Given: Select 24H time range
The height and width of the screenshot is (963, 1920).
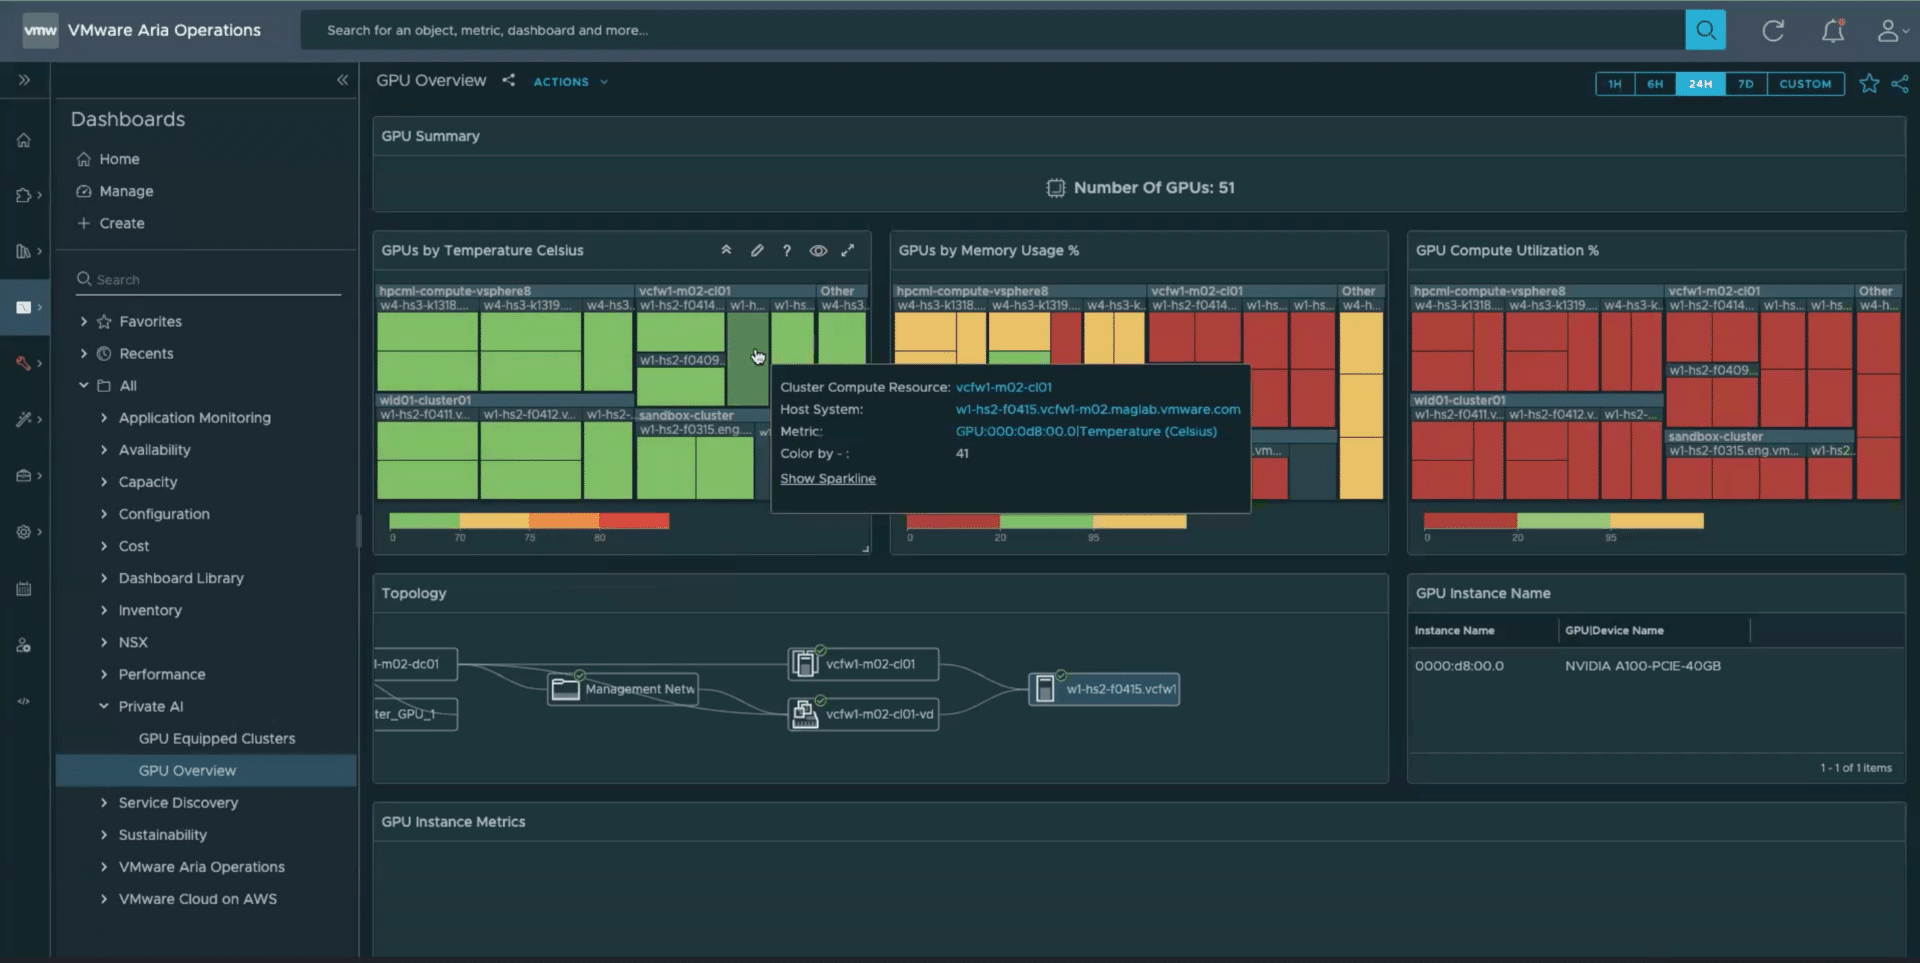Looking at the screenshot, I should (x=1700, y=84).
